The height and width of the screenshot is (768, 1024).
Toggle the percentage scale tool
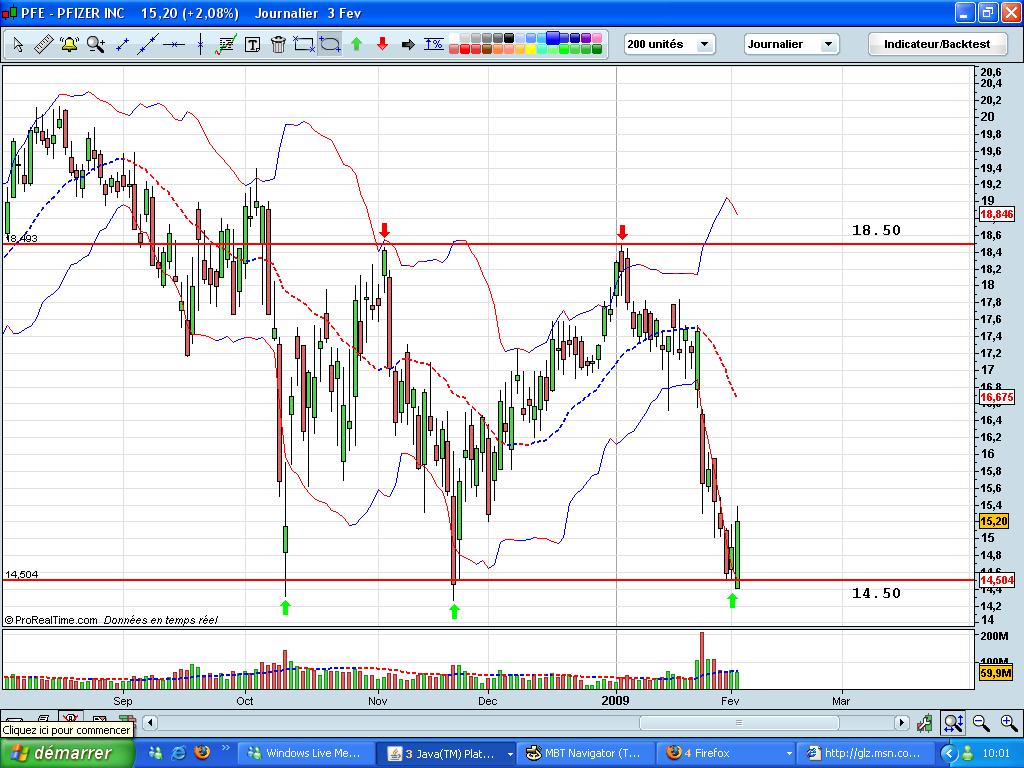pos(434,44)
